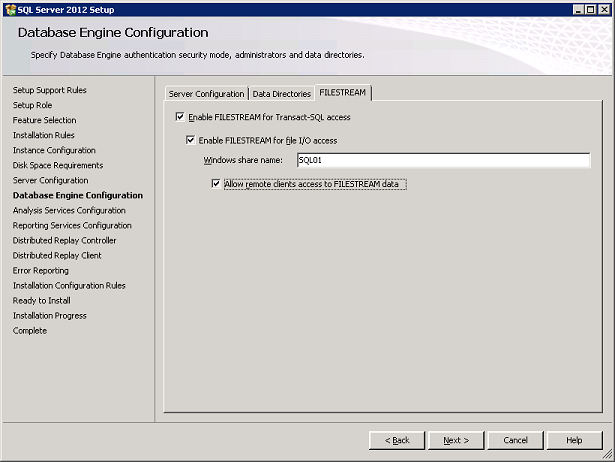Click Setup Role in the step list

(32, 105)
